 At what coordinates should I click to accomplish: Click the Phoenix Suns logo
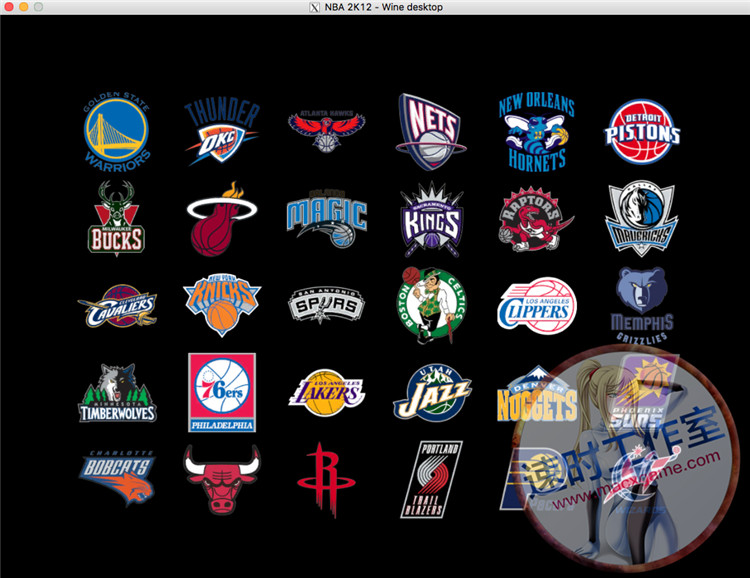click(x=642, y=392)
